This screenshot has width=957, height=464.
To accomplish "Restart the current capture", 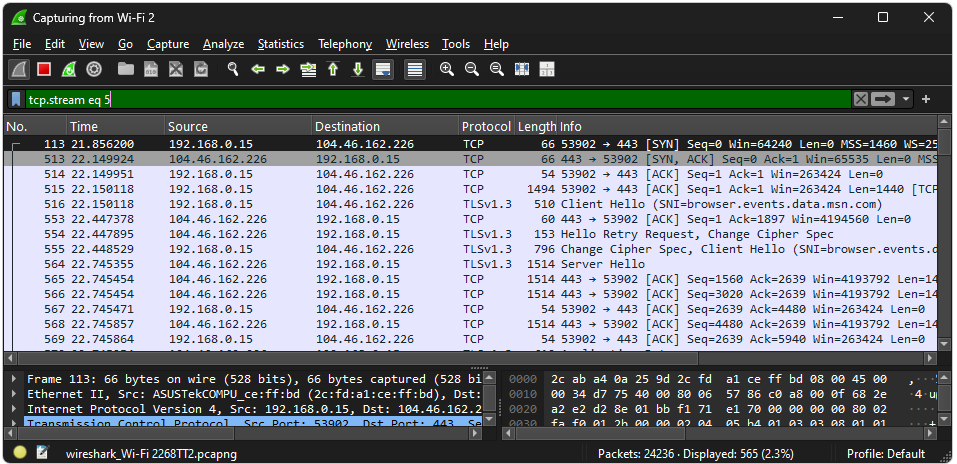I will pos(69,69).
